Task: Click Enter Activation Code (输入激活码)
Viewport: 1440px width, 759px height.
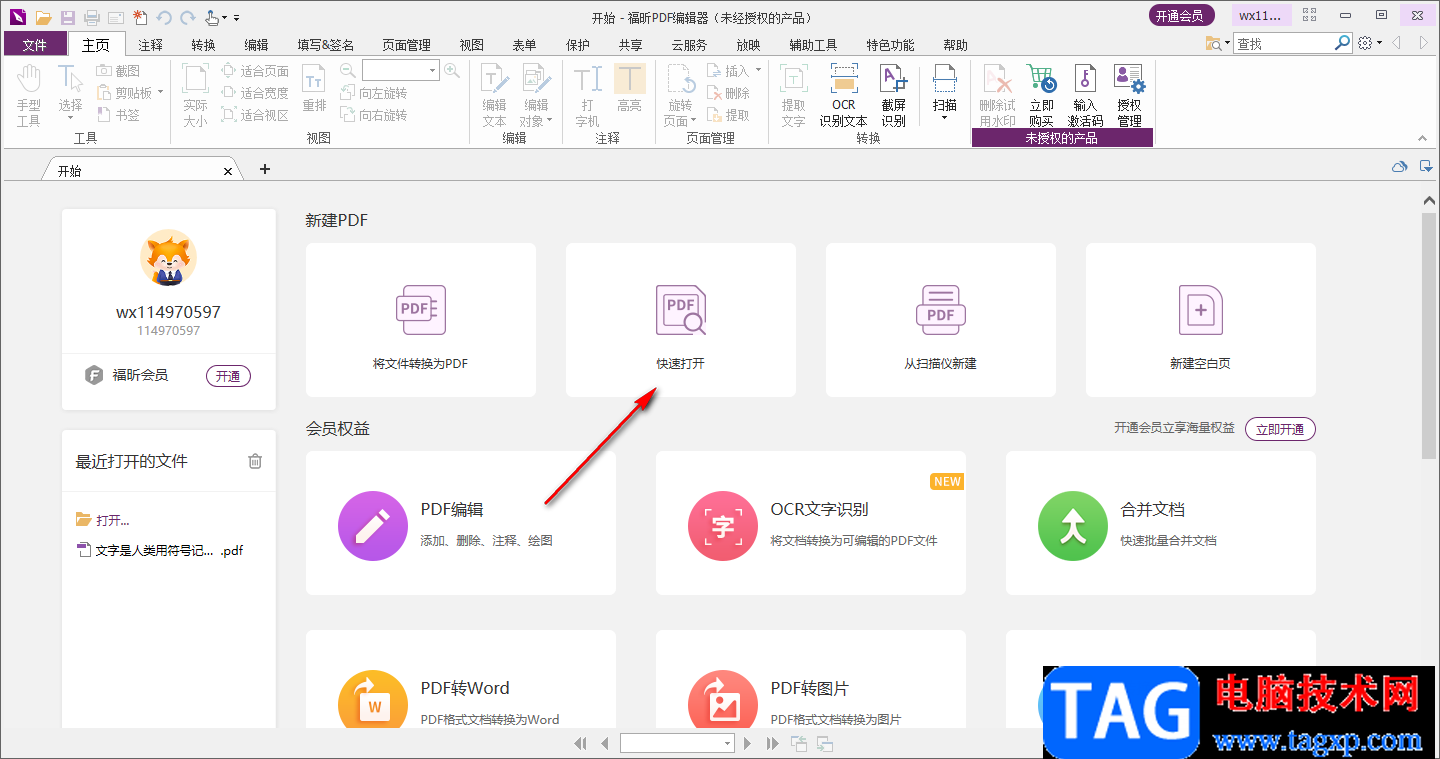Action: 1085,95
